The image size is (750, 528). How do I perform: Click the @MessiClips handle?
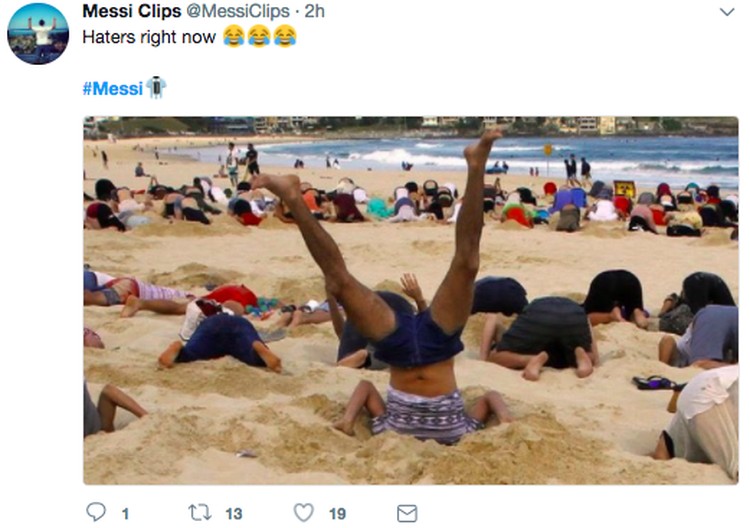tap(238, 11)
